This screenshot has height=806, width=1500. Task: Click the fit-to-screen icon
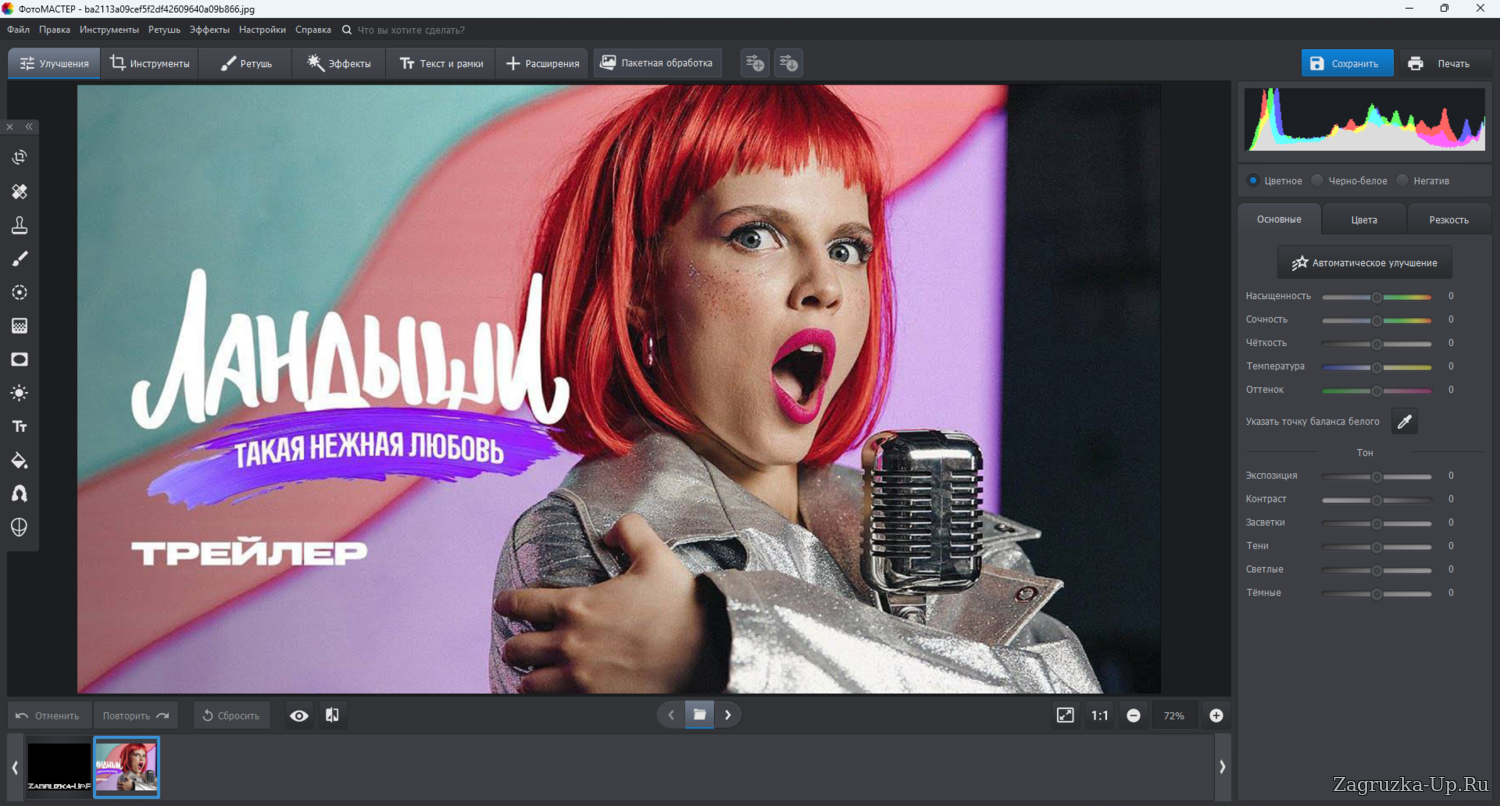coord(1065,715)
